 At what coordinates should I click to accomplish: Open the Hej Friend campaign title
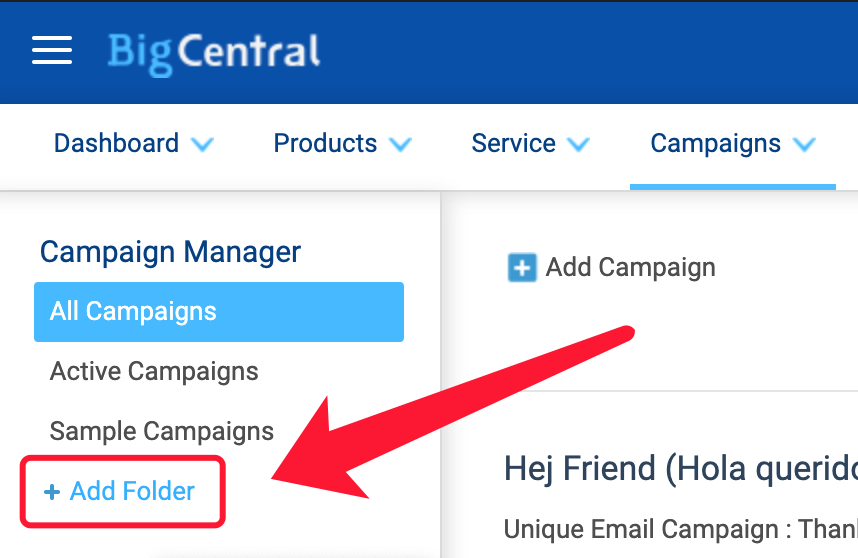(x=681, y=469)
